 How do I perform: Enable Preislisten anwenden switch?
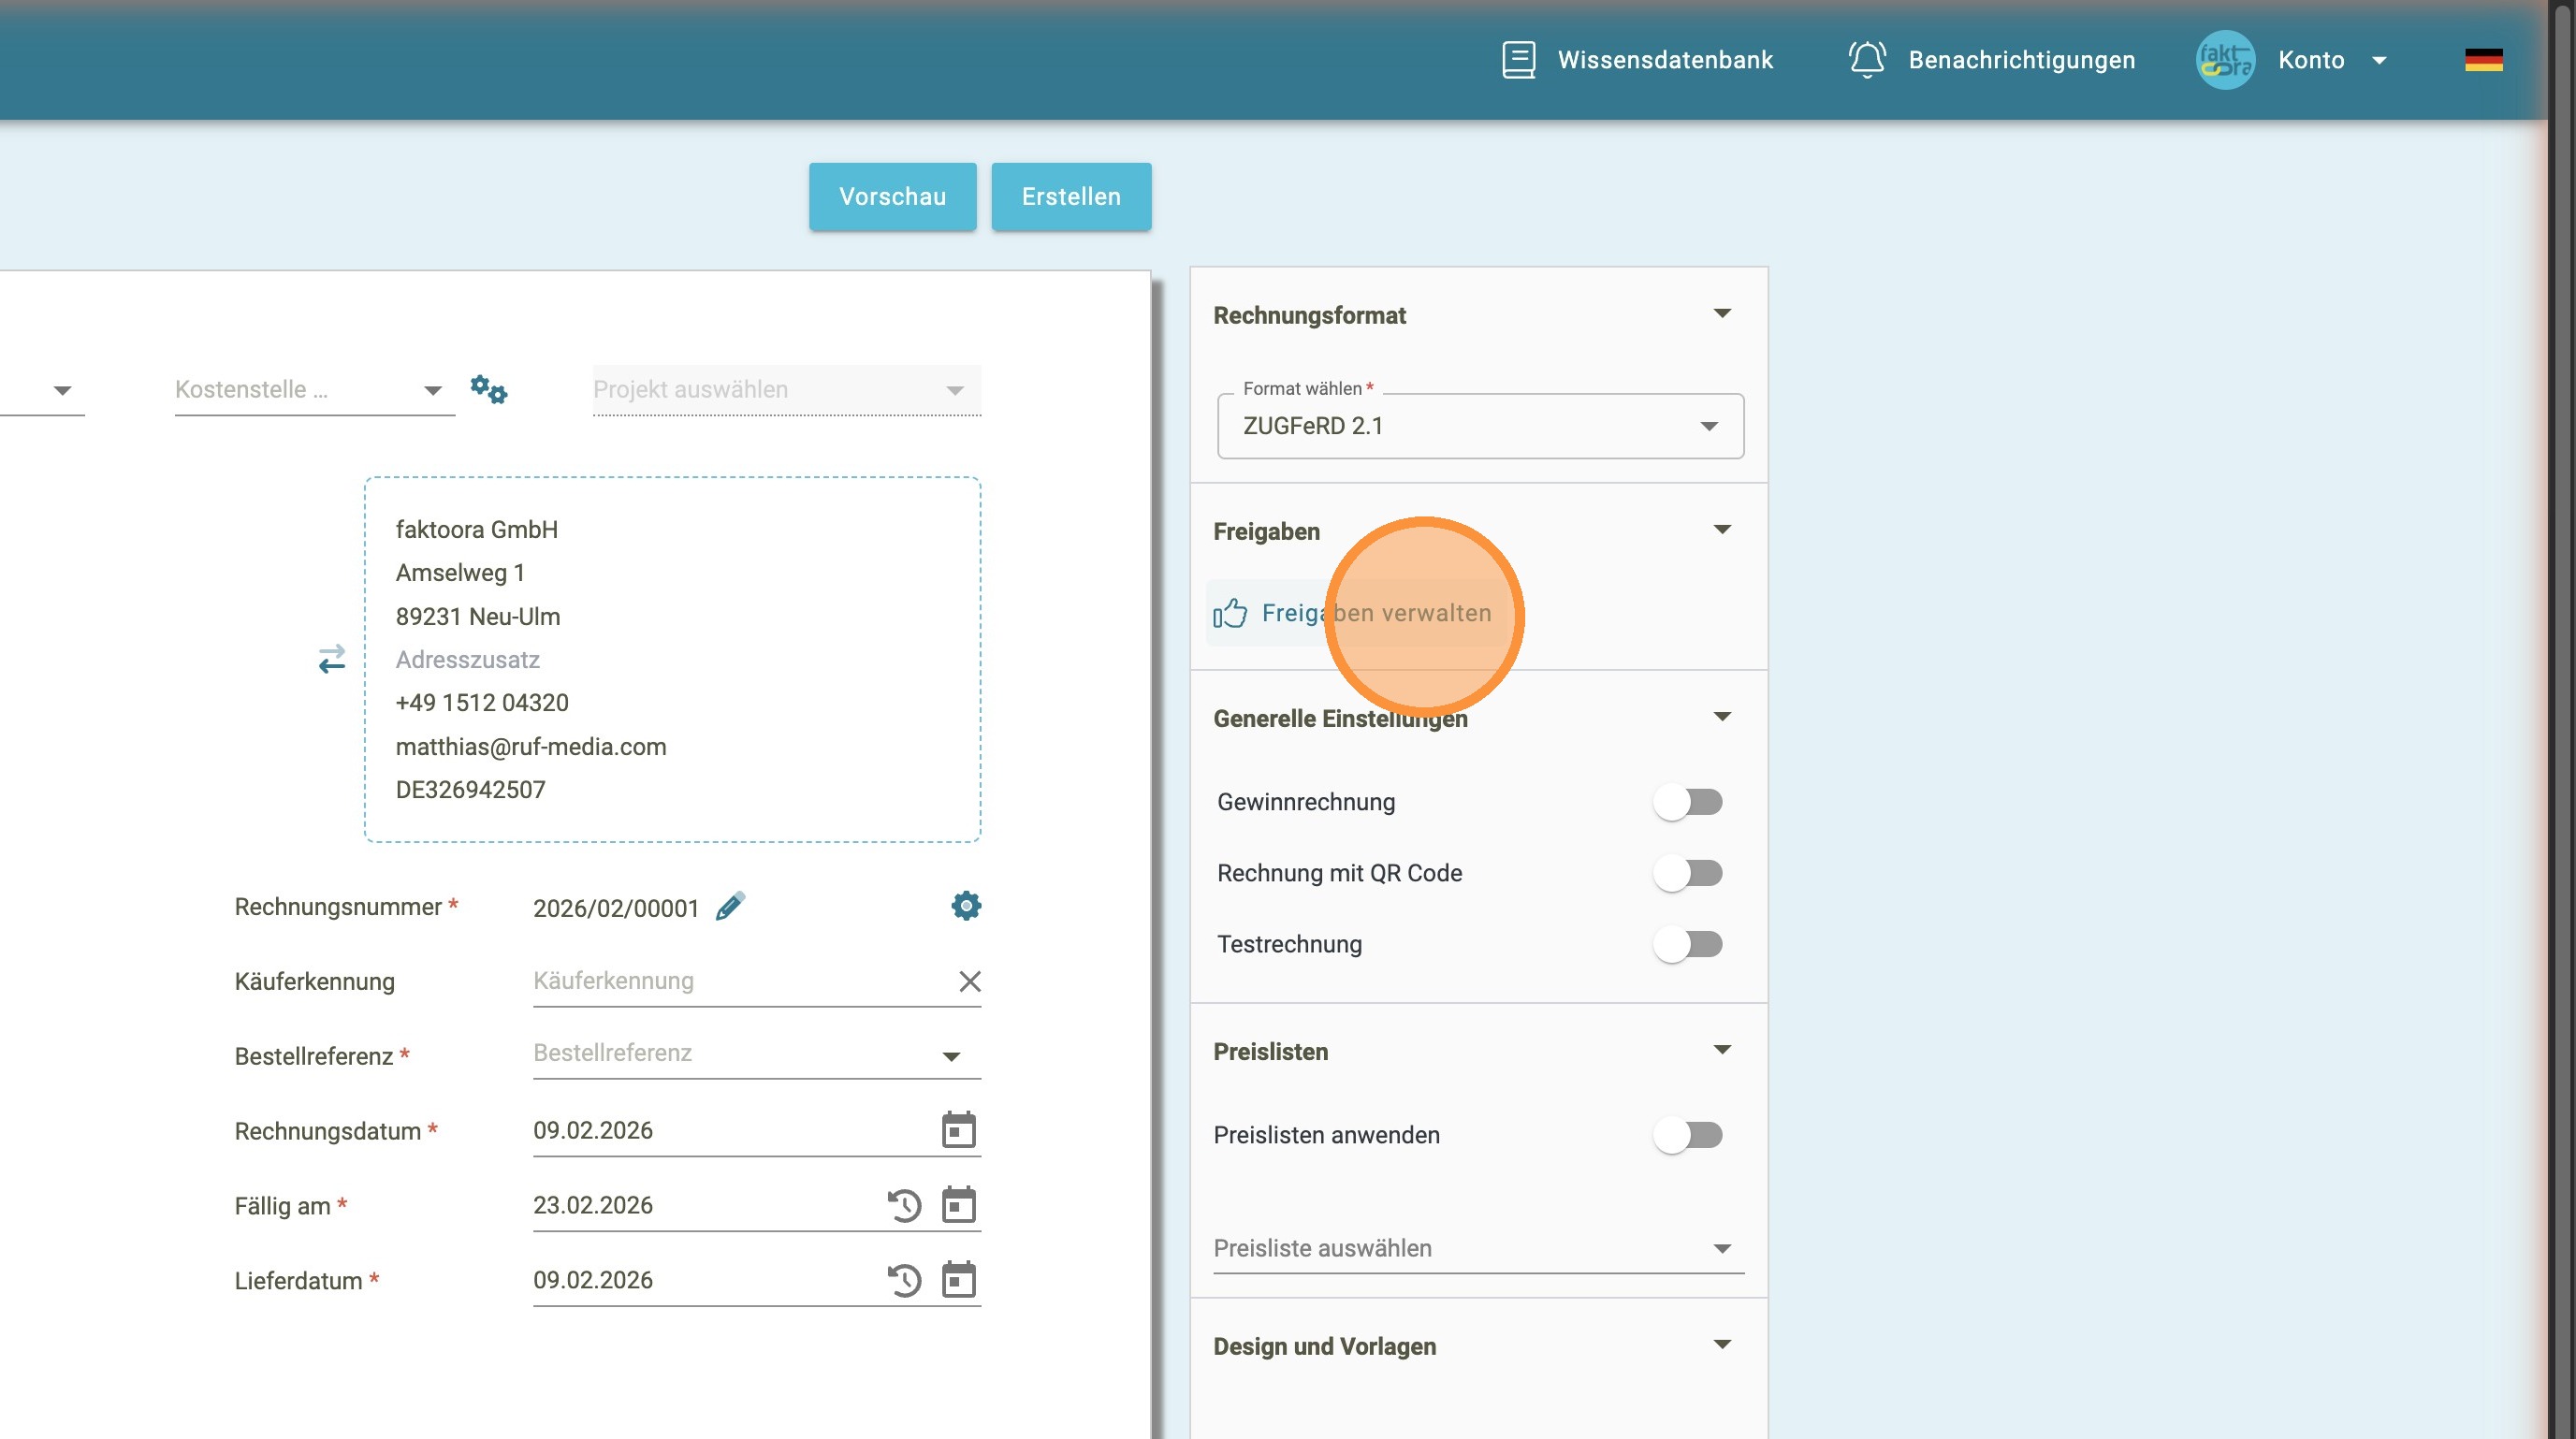coord(1688,1135)
